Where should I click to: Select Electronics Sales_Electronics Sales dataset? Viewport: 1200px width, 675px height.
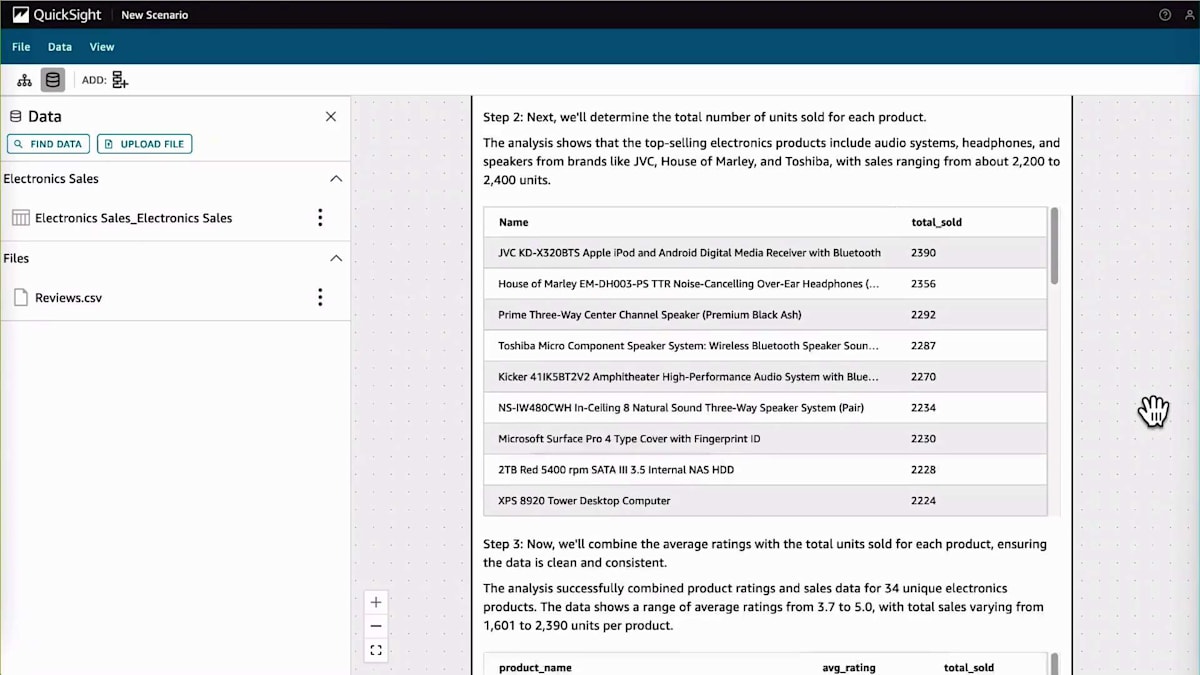(133, 218)
